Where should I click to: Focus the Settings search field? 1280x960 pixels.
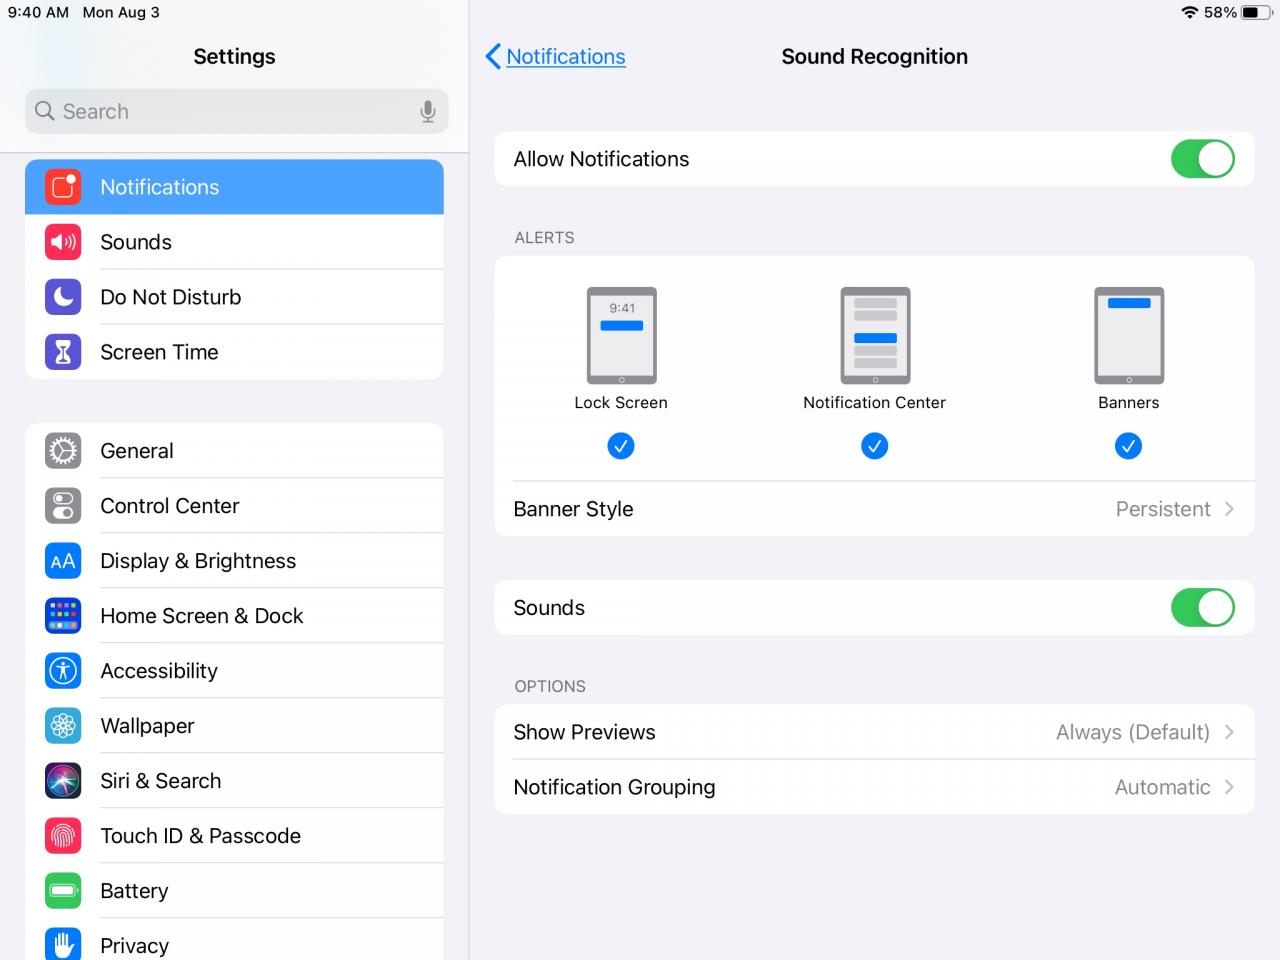pyautogui.click(x=237, y=111)
